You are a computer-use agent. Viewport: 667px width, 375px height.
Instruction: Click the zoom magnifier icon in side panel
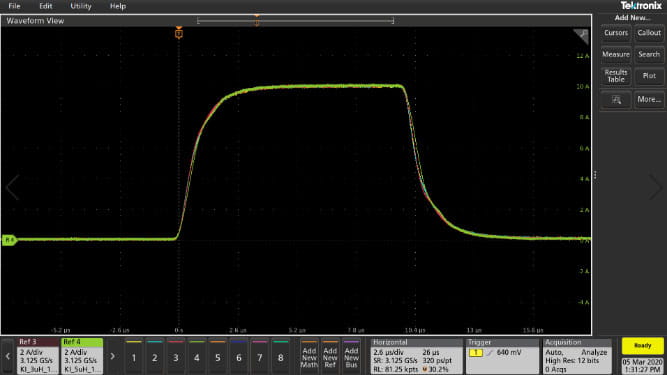[x=616, y=100]
